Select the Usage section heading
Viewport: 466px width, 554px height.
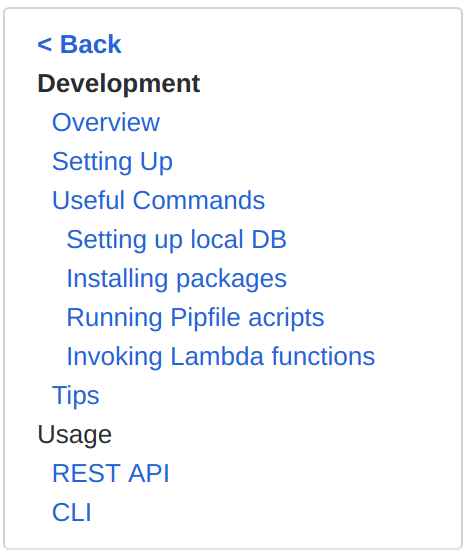[75, 435]
